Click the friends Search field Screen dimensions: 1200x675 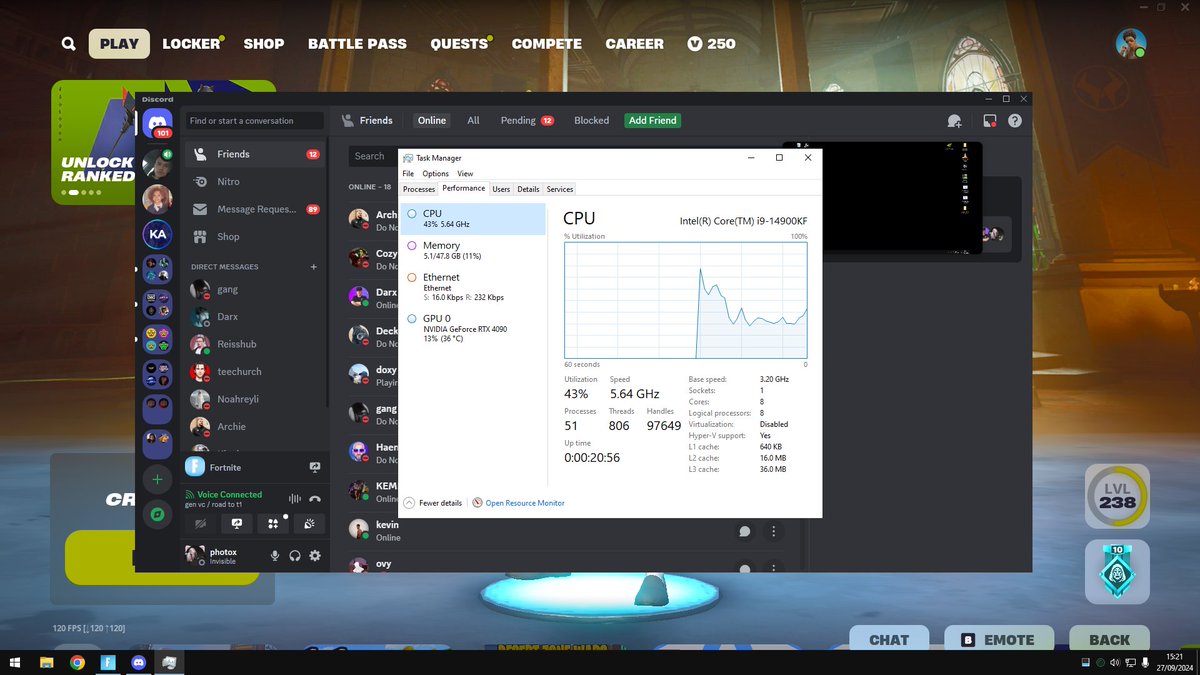click(x=373, y=156)
